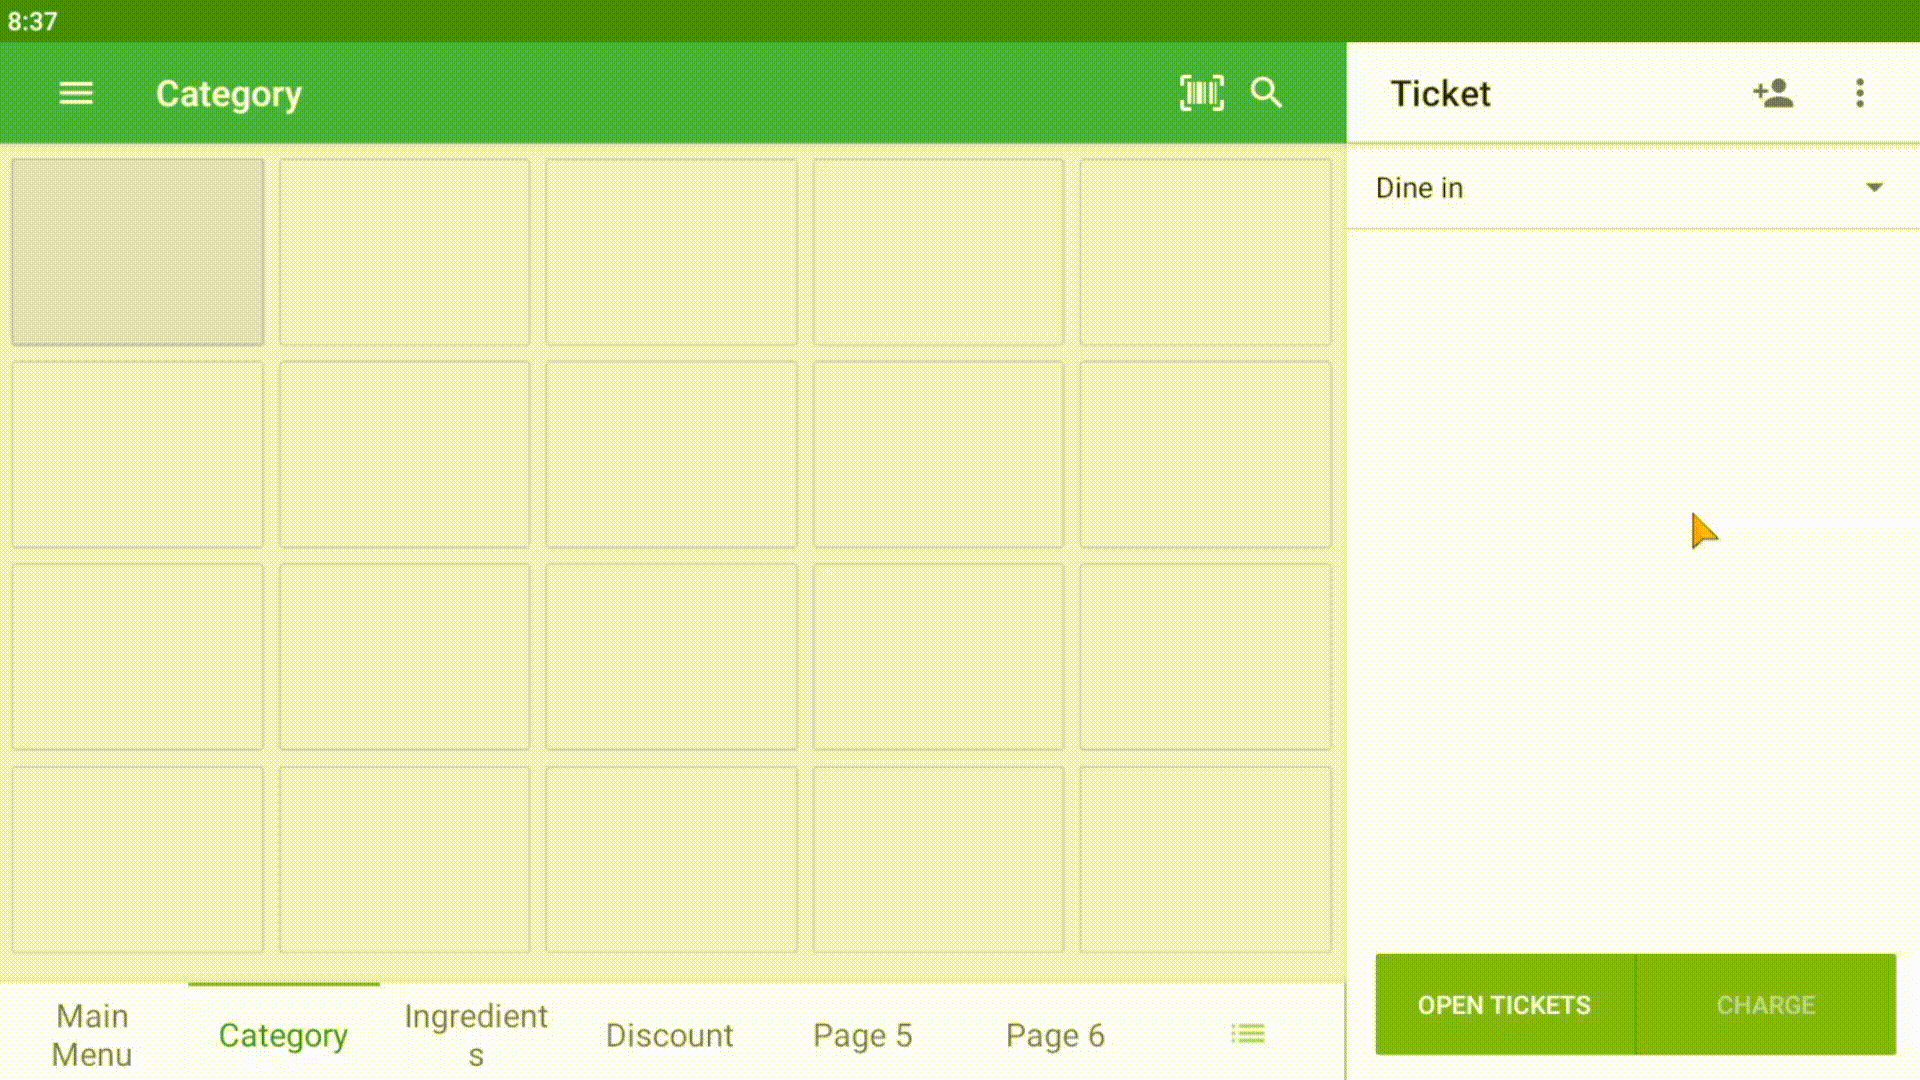
Task: Switch to the Main Menu tab
Action: 93,1034
